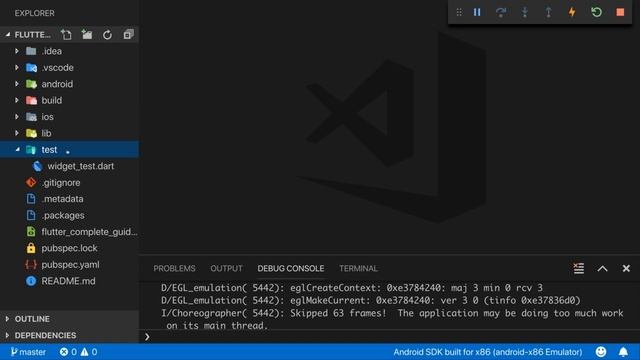Open pubspec.yaml file
The width and height of the screenshot is (640, 360).
pos(69,264)
